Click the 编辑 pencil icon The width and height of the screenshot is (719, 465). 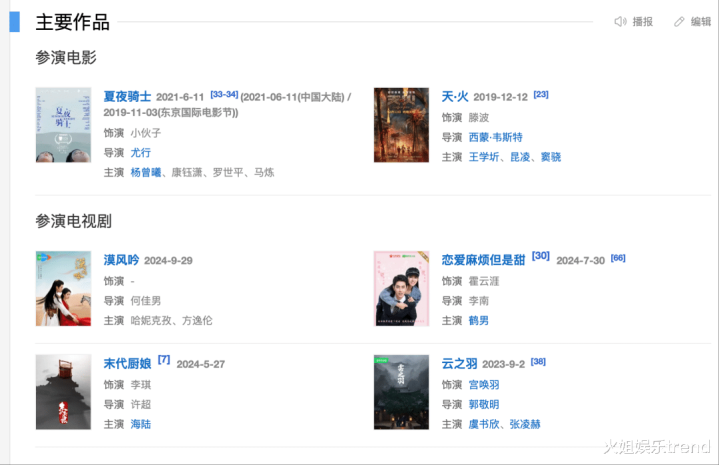coord(679,22)
